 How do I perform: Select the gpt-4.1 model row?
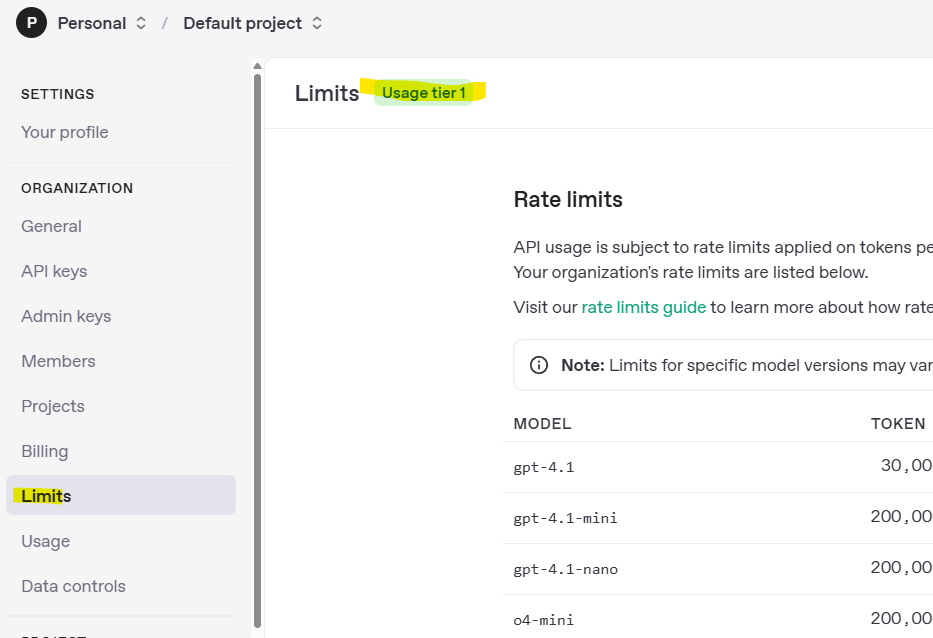pyautogui.click(x=718, y=467)
